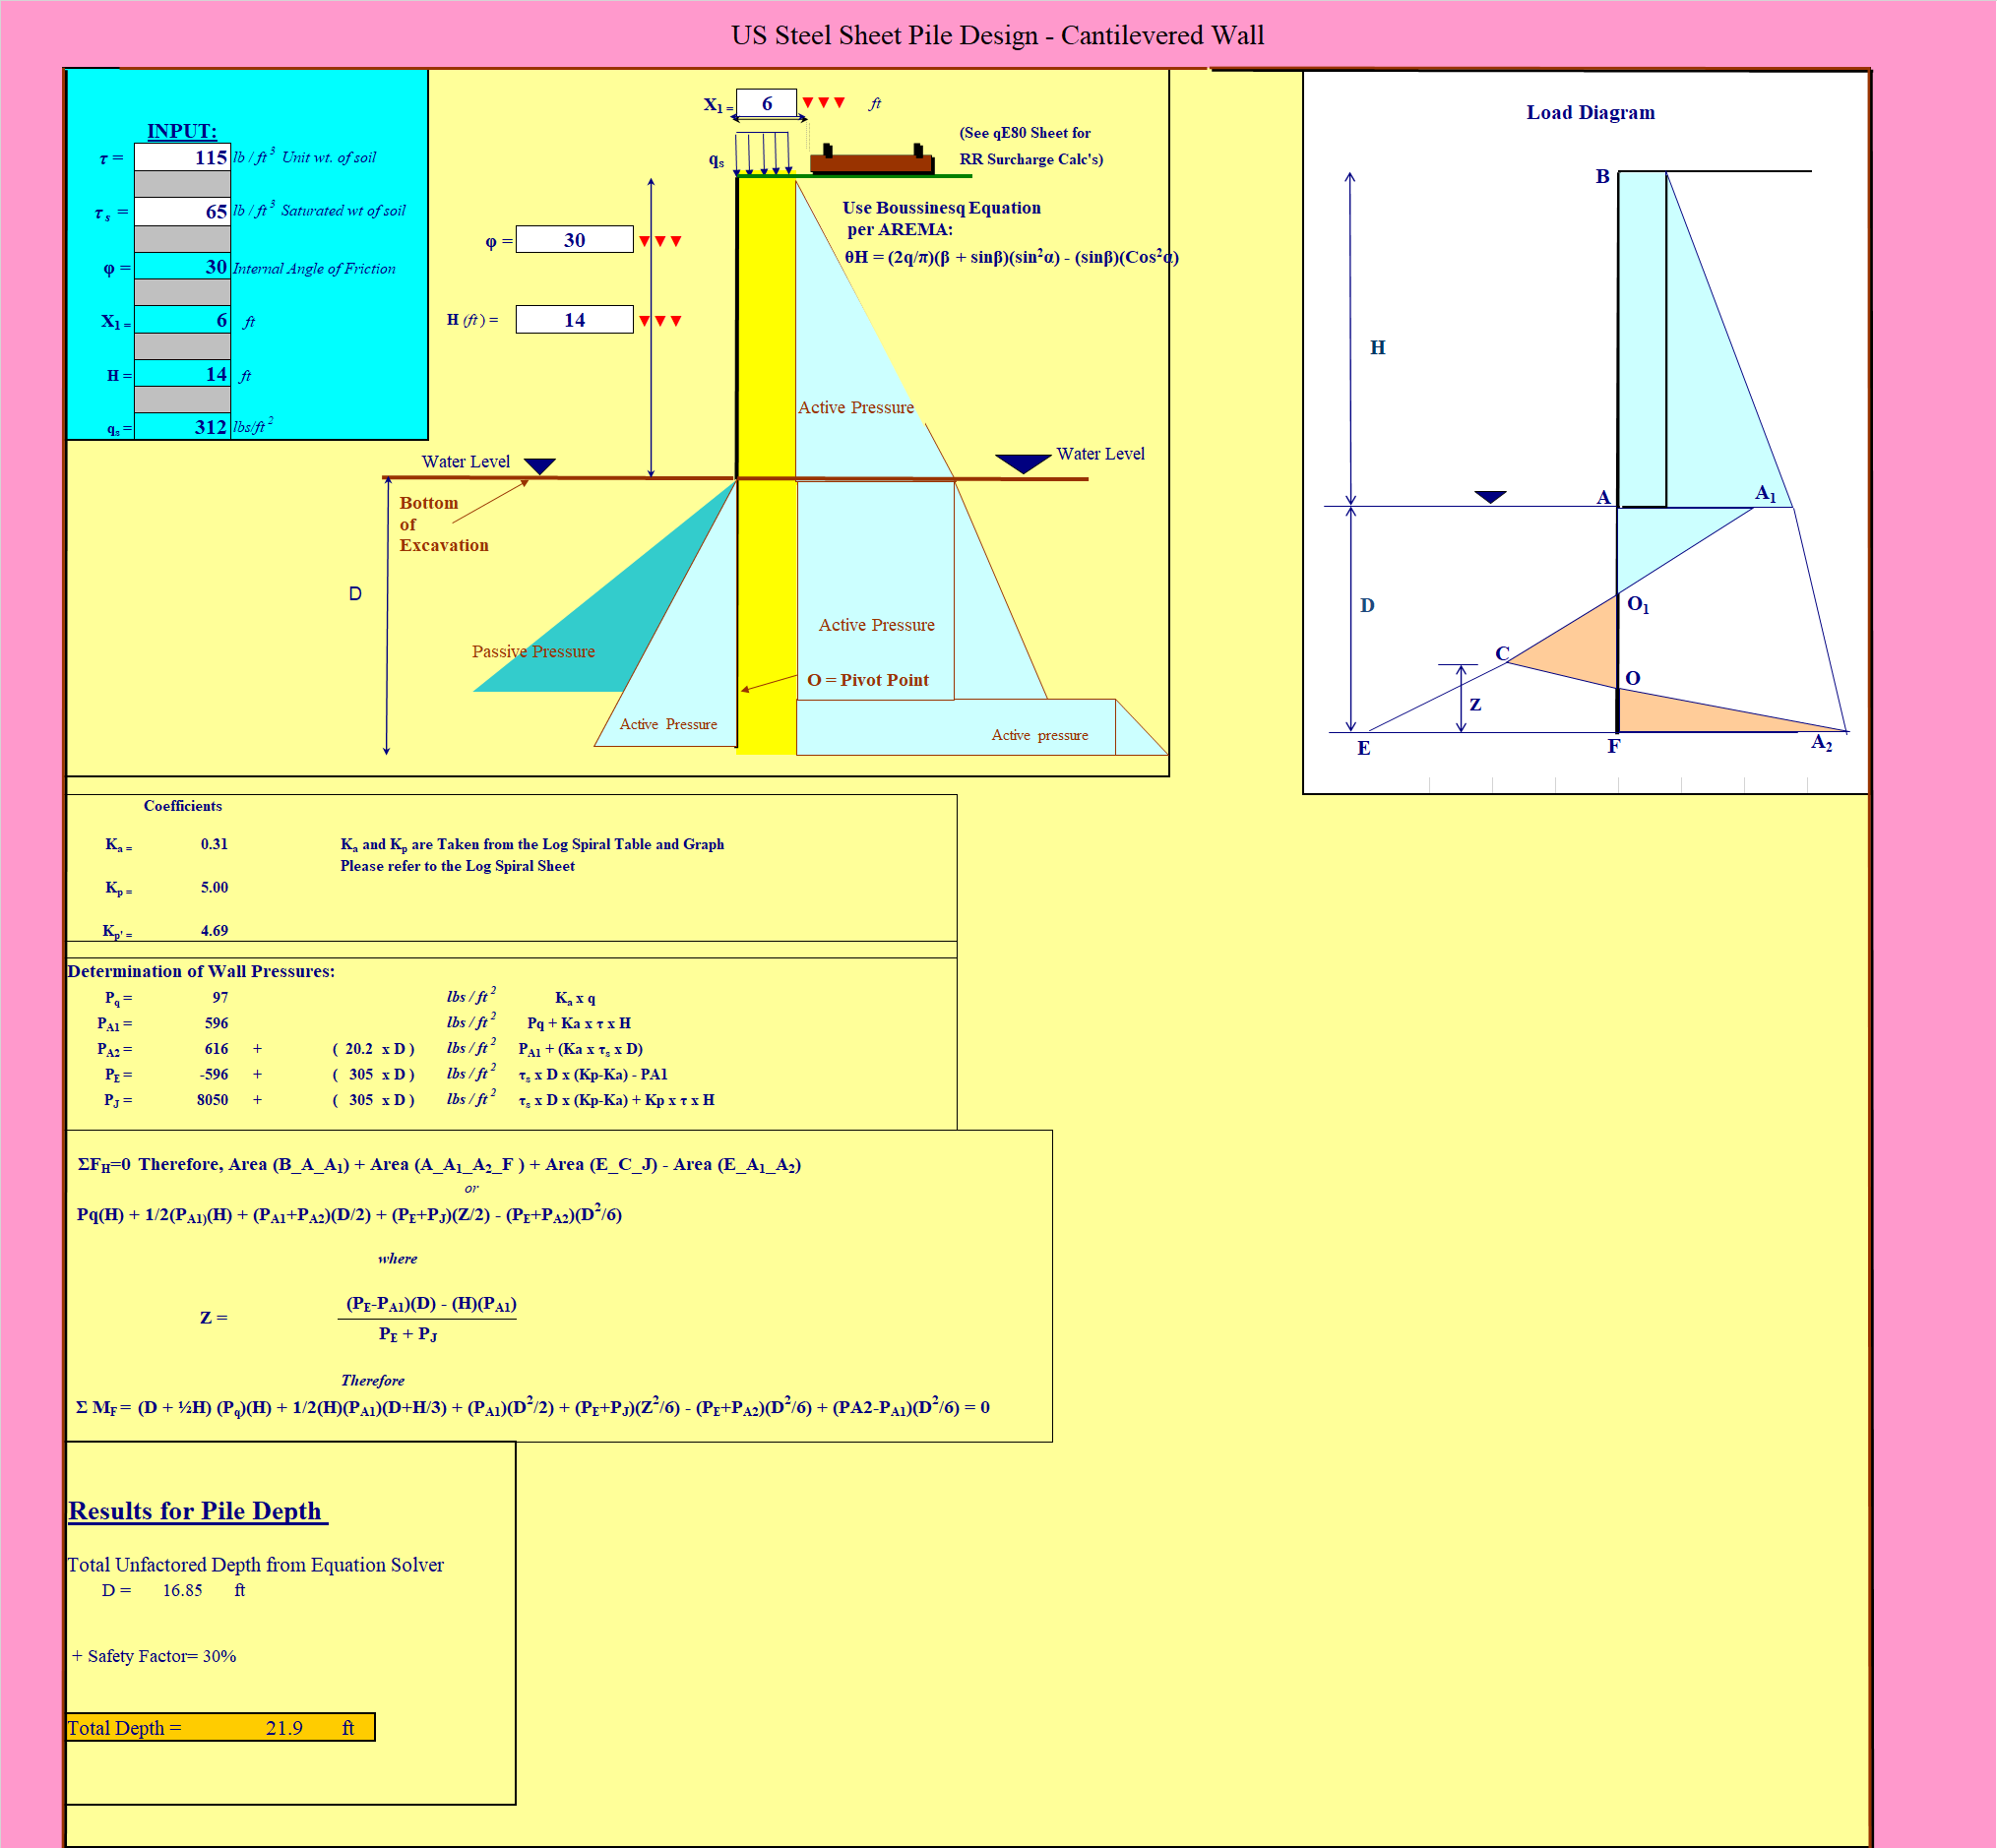This screenshot has height=1848, width=1997.
Task: Click the red triangles beside H (ft) field
Action: tap(660, 321)
